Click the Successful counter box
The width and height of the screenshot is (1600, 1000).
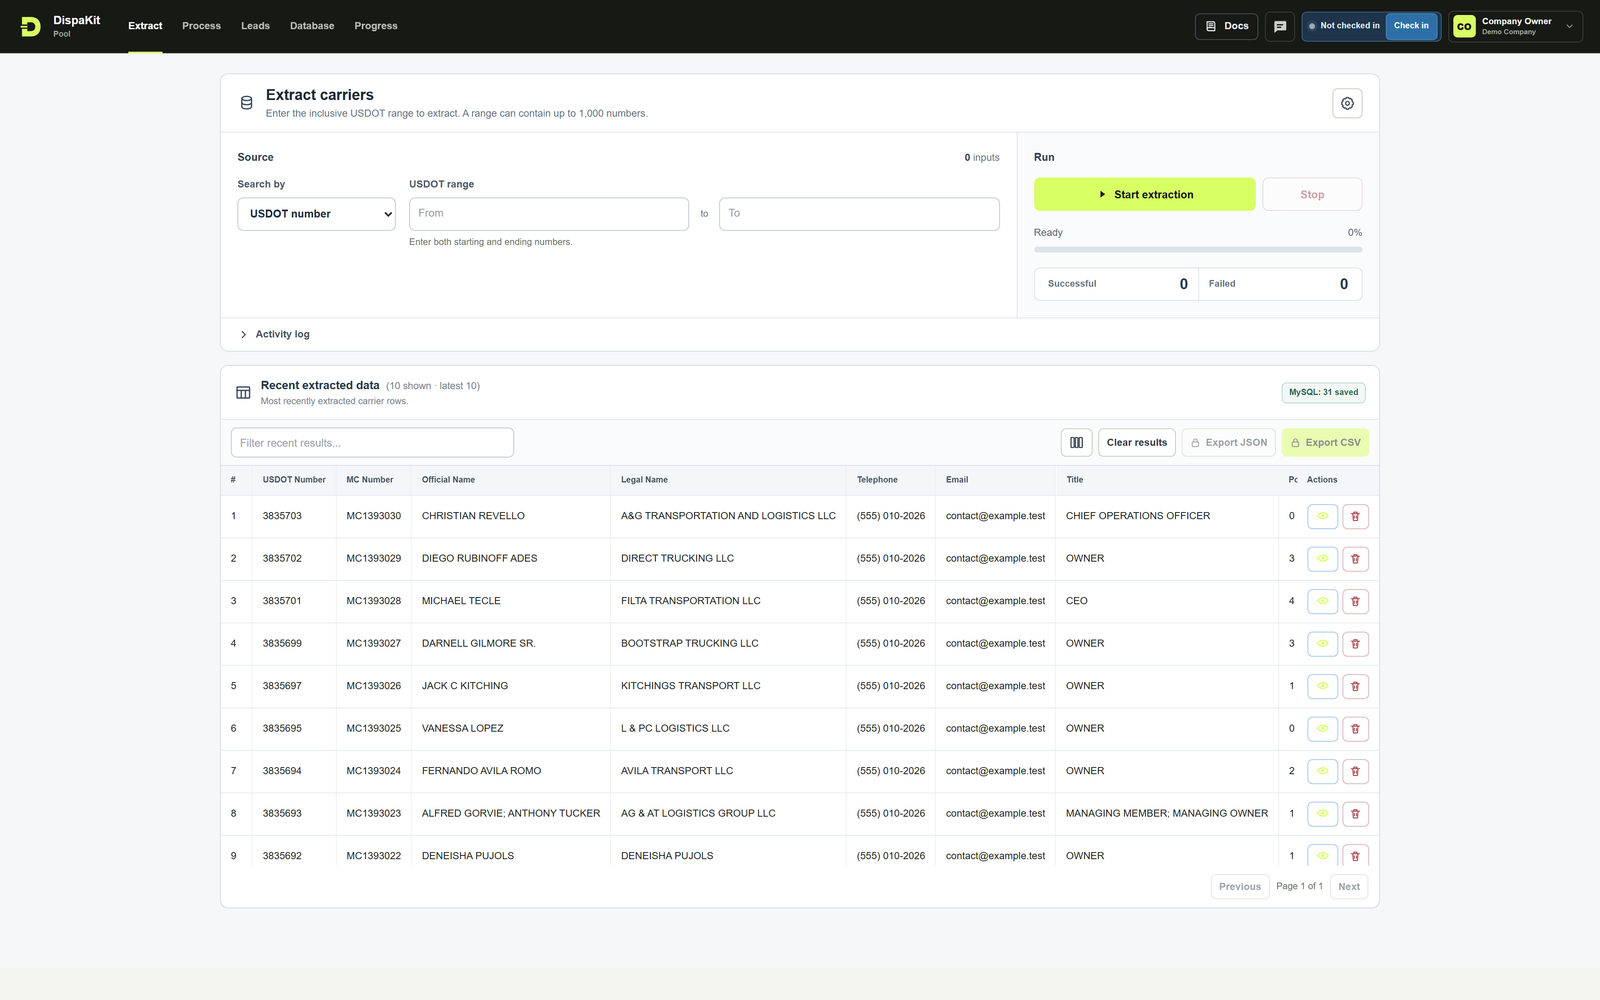click(1116, 284)
